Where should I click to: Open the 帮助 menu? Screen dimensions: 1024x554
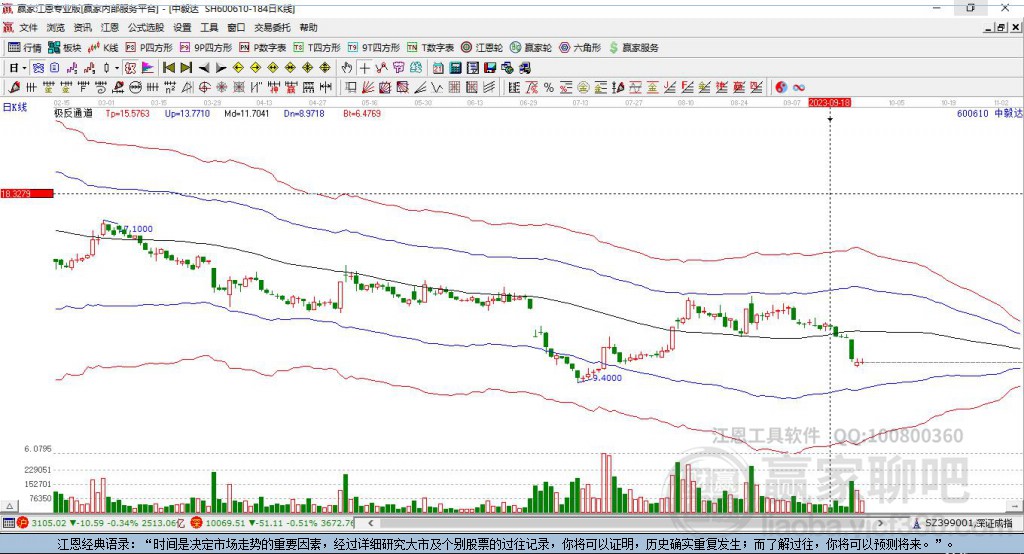(x=308, y=27)
